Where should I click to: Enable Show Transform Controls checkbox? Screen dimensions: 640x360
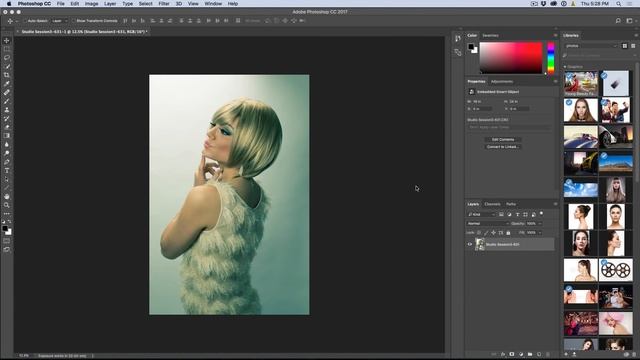pyautogui.click(x=74, y=21)
